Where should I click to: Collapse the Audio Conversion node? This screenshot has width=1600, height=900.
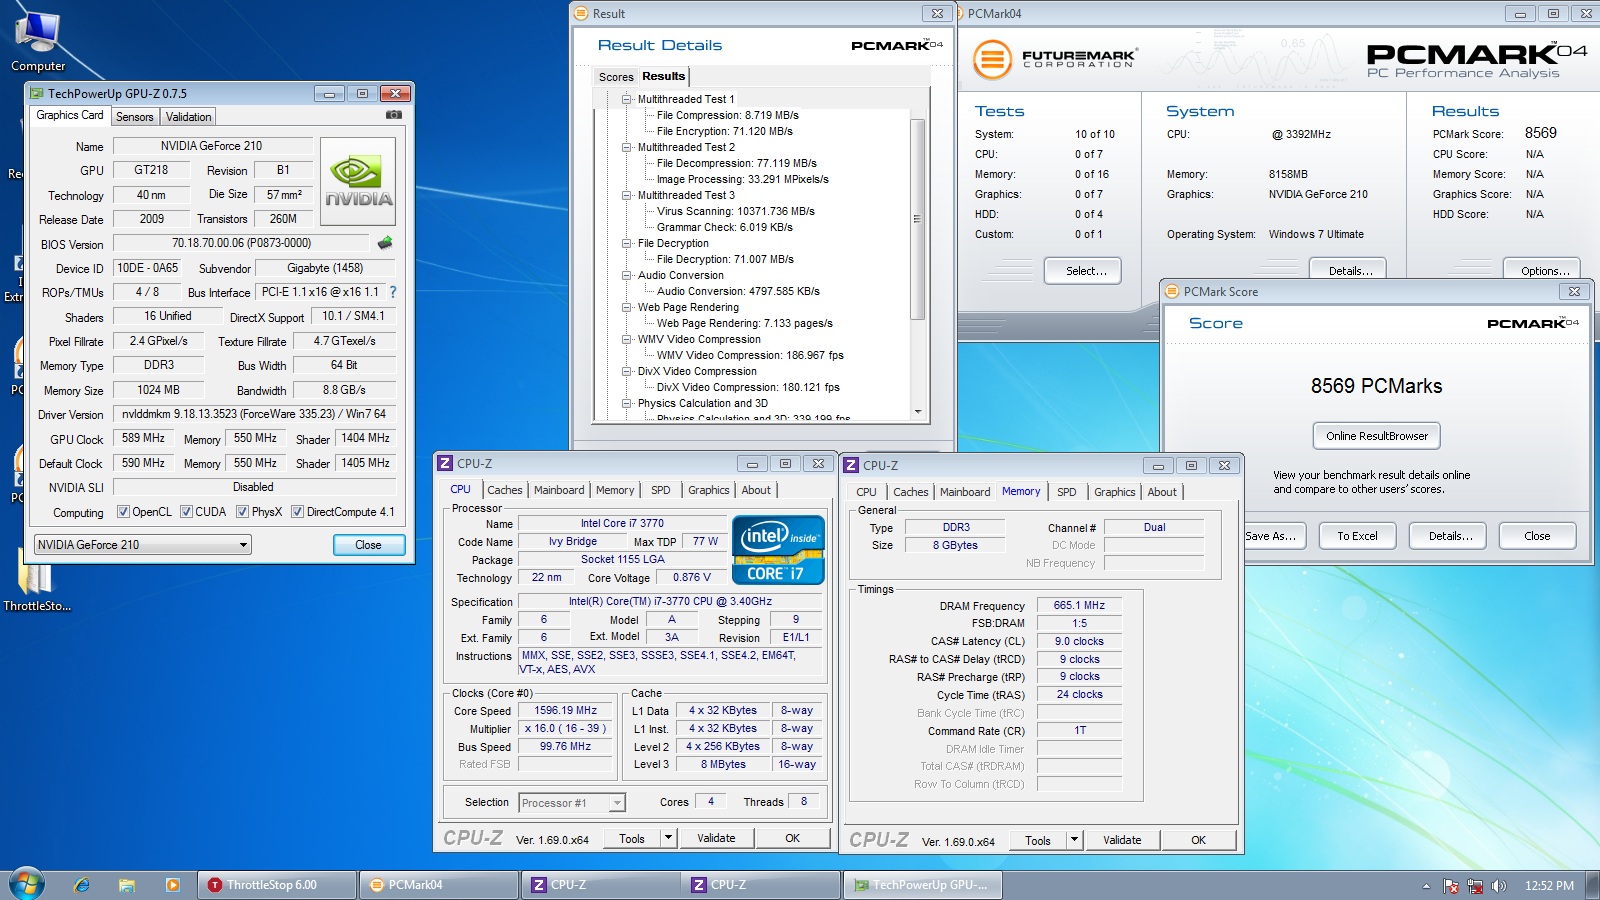click(x=627, y=275)
